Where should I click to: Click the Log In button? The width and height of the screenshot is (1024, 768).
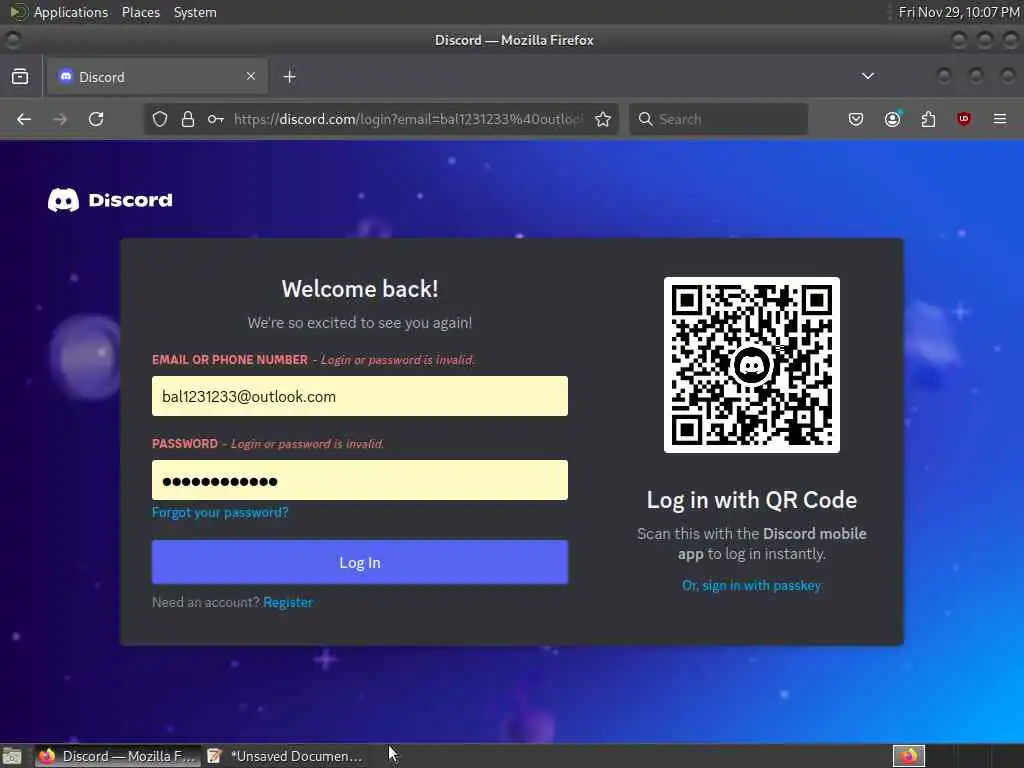pyautogui.click(x=360, y=562)
